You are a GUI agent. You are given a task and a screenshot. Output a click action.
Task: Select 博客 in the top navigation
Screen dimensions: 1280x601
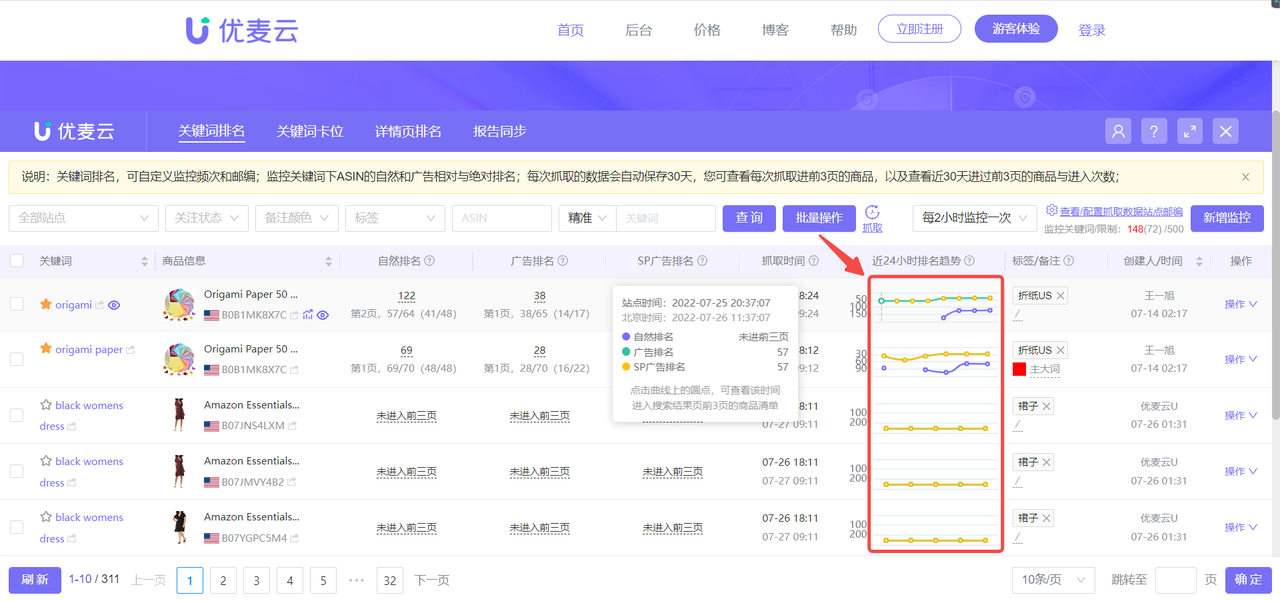[775, 30]
